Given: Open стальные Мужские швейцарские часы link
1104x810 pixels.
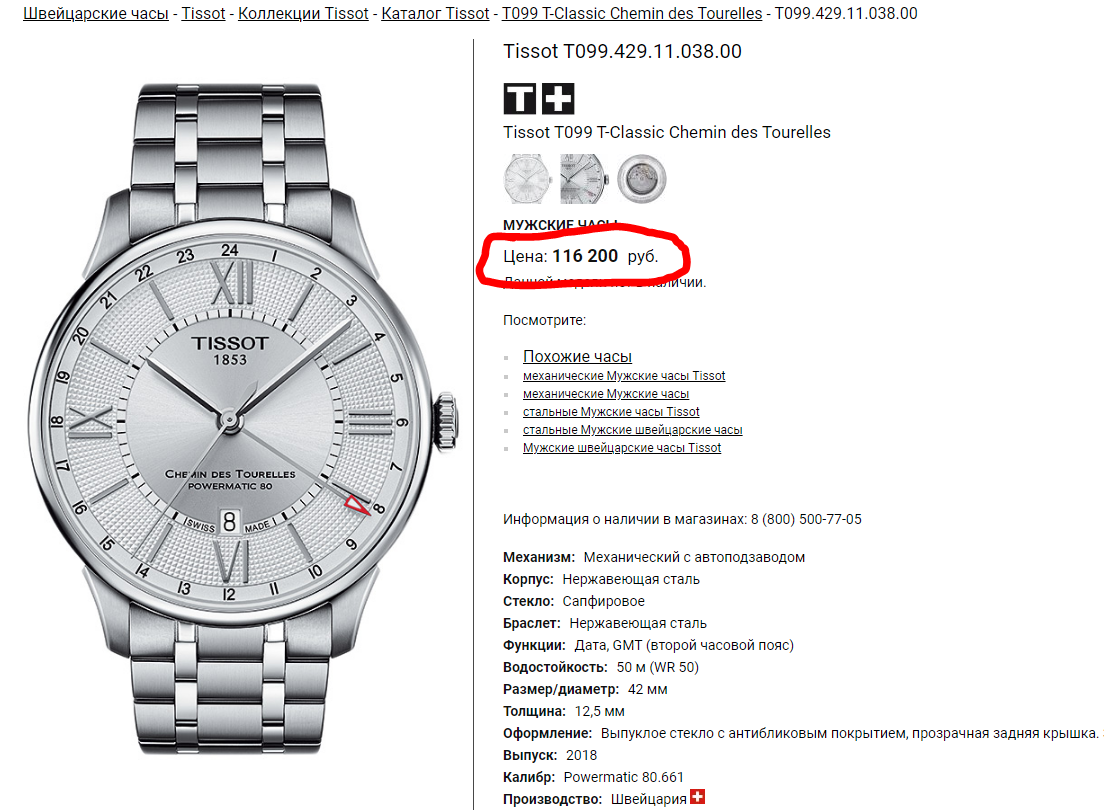Looking at the screenshot, I should pos(632,430).
